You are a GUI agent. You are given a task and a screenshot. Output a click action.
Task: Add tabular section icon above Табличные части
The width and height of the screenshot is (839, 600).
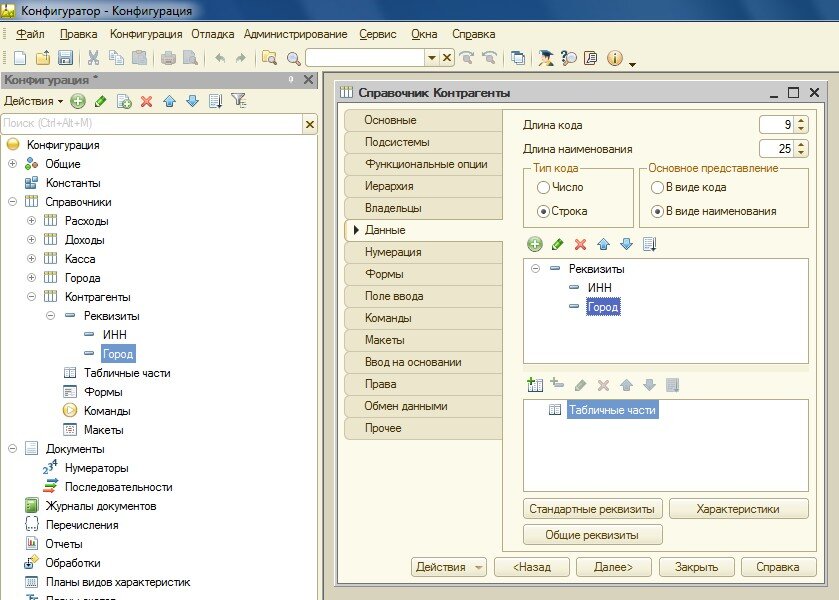[535, 385]
